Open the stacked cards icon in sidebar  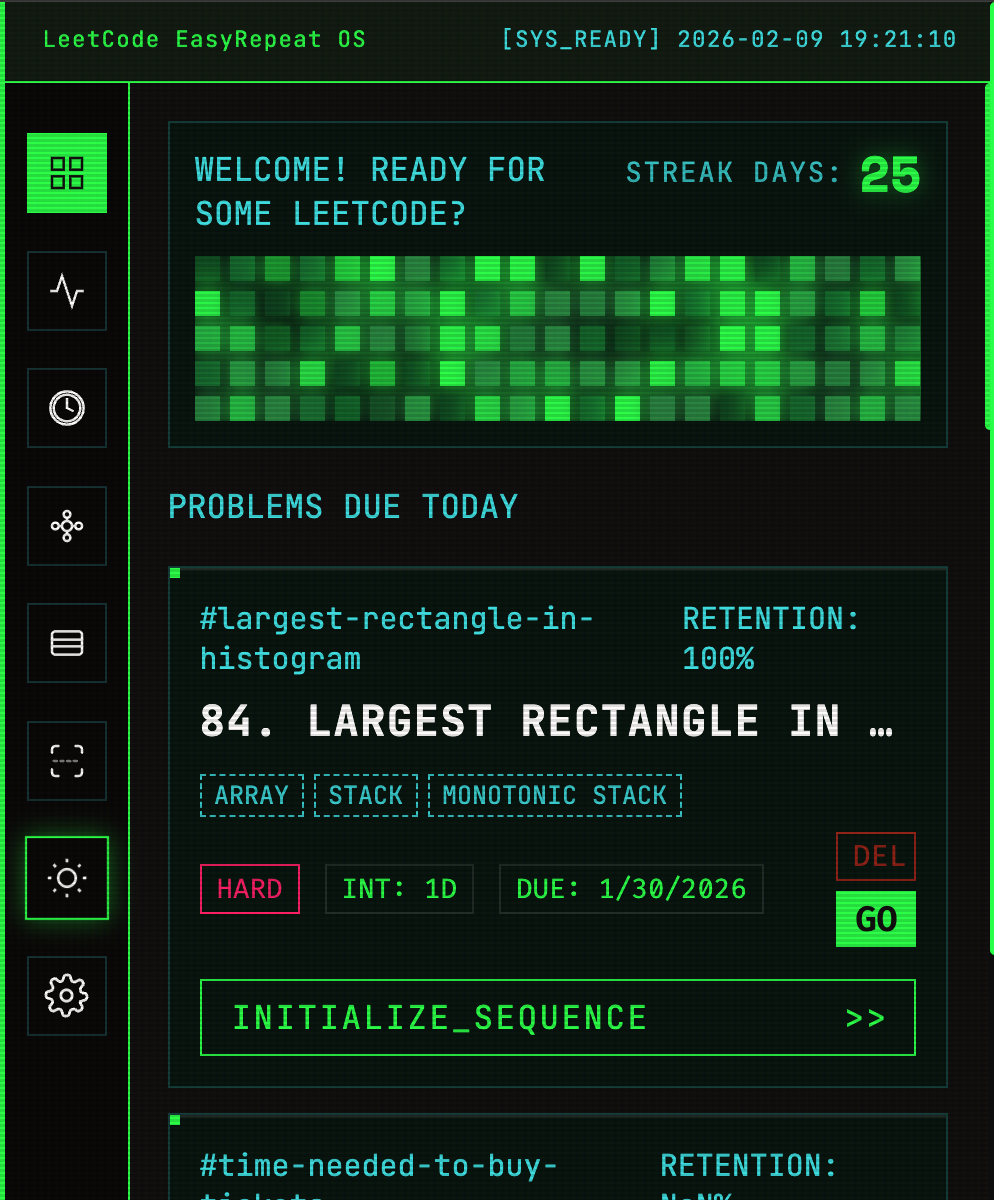[67, 643]
